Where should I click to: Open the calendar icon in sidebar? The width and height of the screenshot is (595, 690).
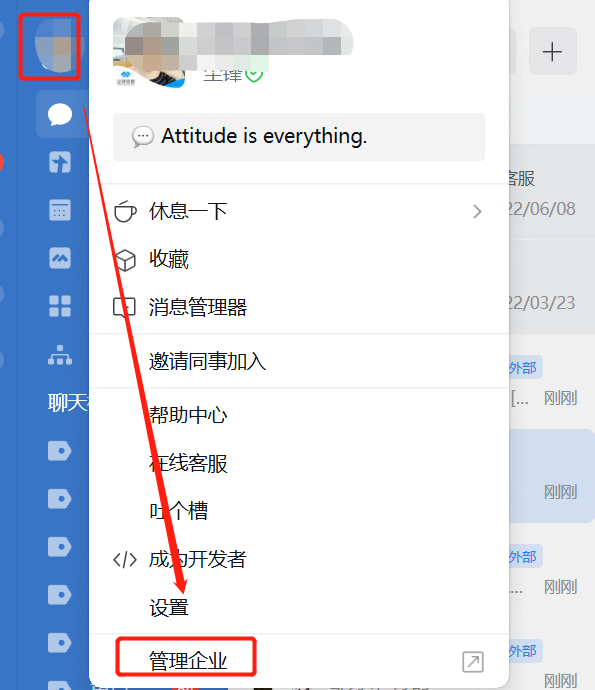pyautogui.click(x=60, y=210)
